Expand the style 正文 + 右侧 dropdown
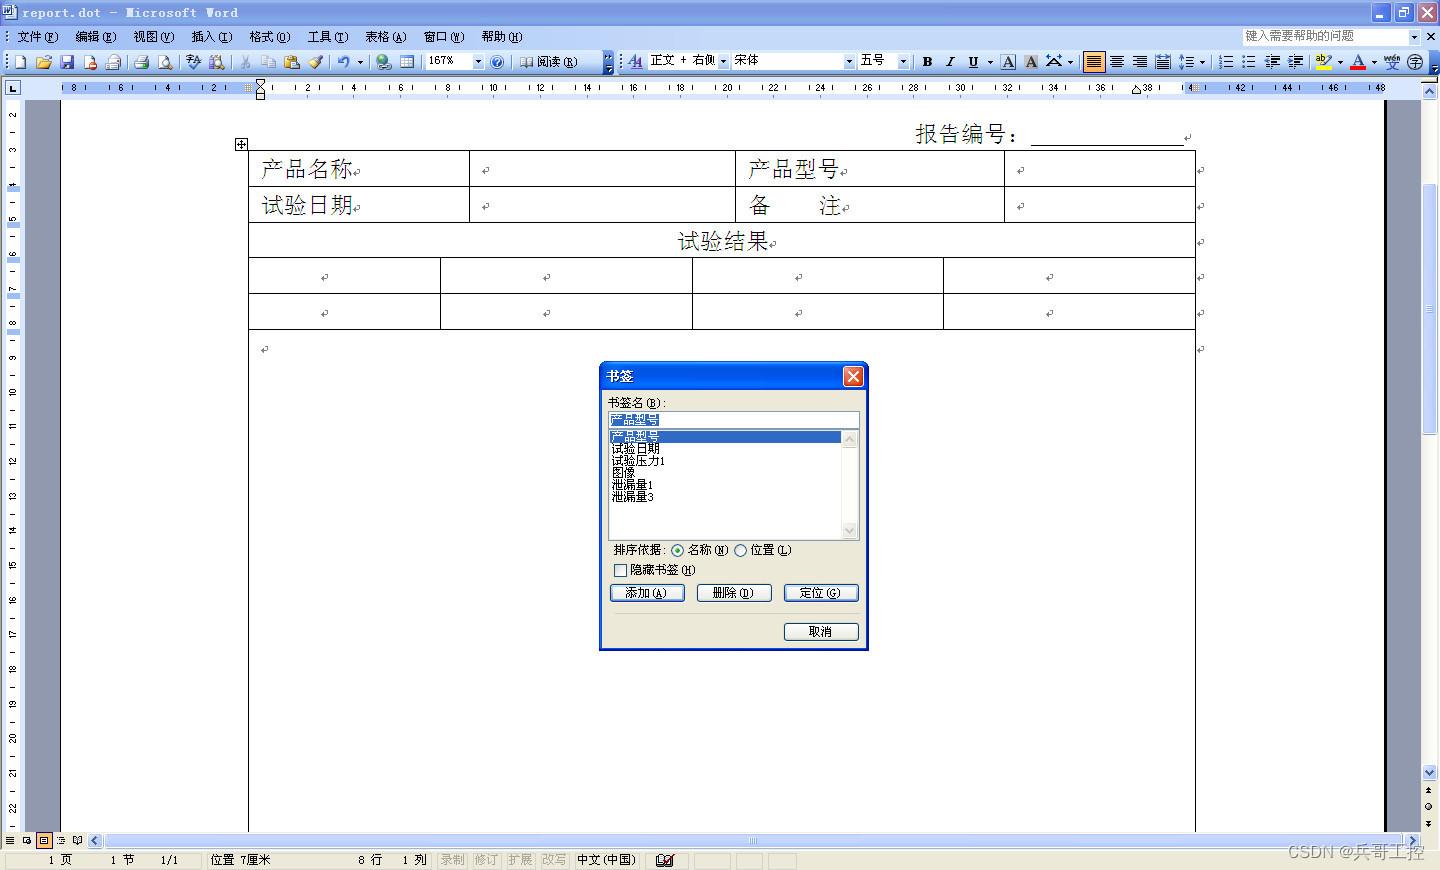The width and height of the screenshot is (1440, 870). (x=723, y=62)
